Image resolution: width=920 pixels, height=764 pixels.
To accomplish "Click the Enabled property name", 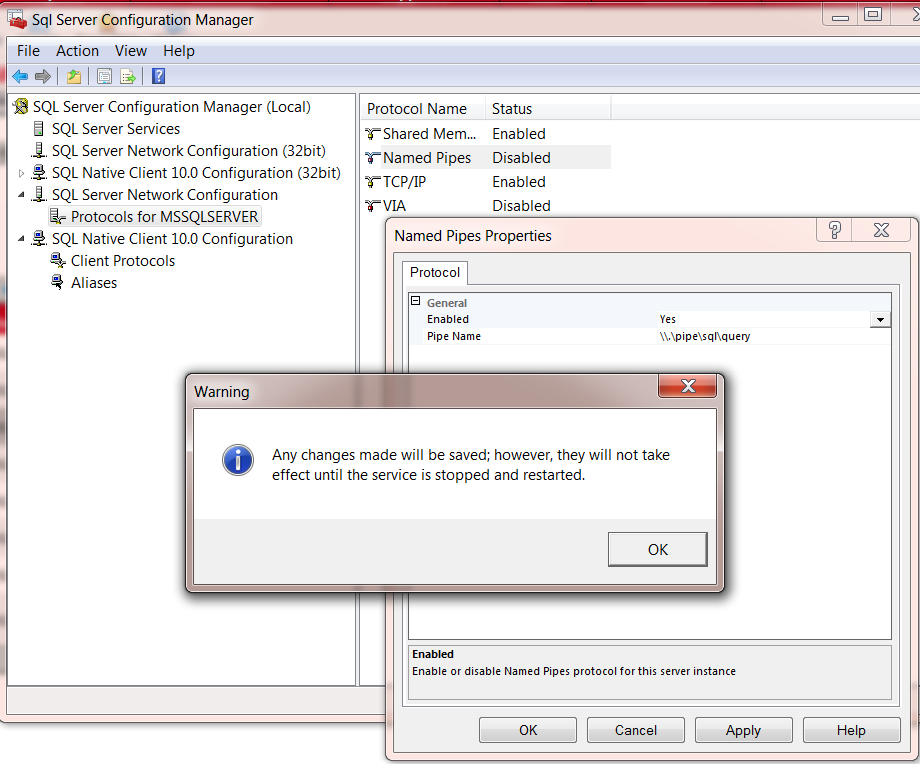I will (x=448, y=319).
